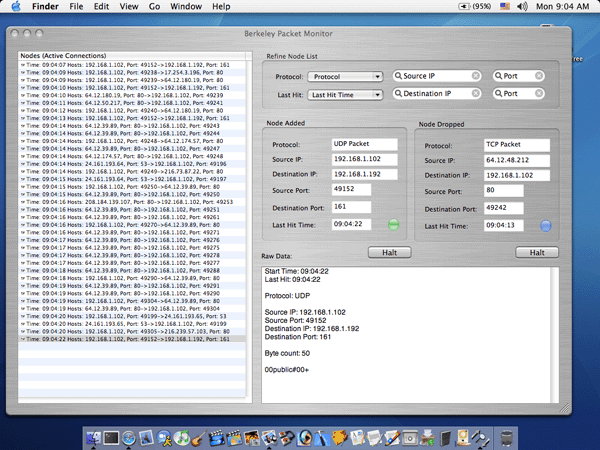Expand the highlighted 09:04:22 node row
Screen dimensions: 600x450
[x=23, y=339]
